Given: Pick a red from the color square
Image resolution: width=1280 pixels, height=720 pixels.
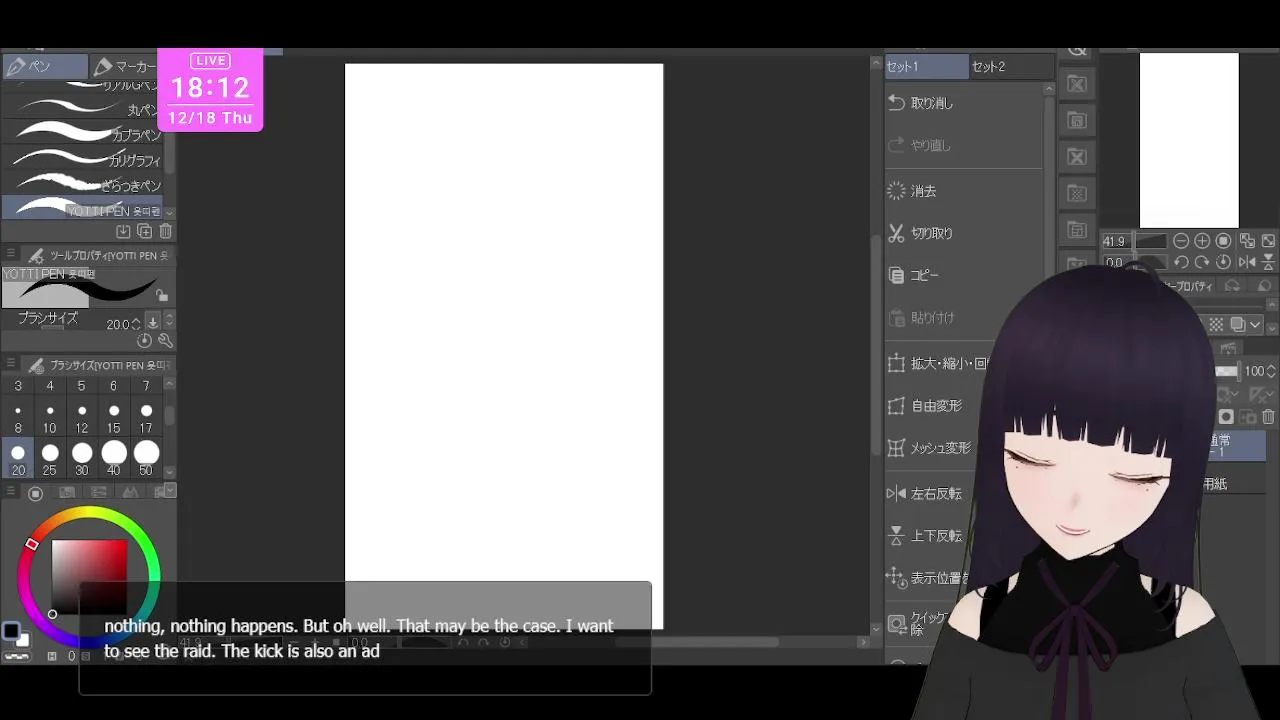Looking at the screenshot, I should coord(89,577).
